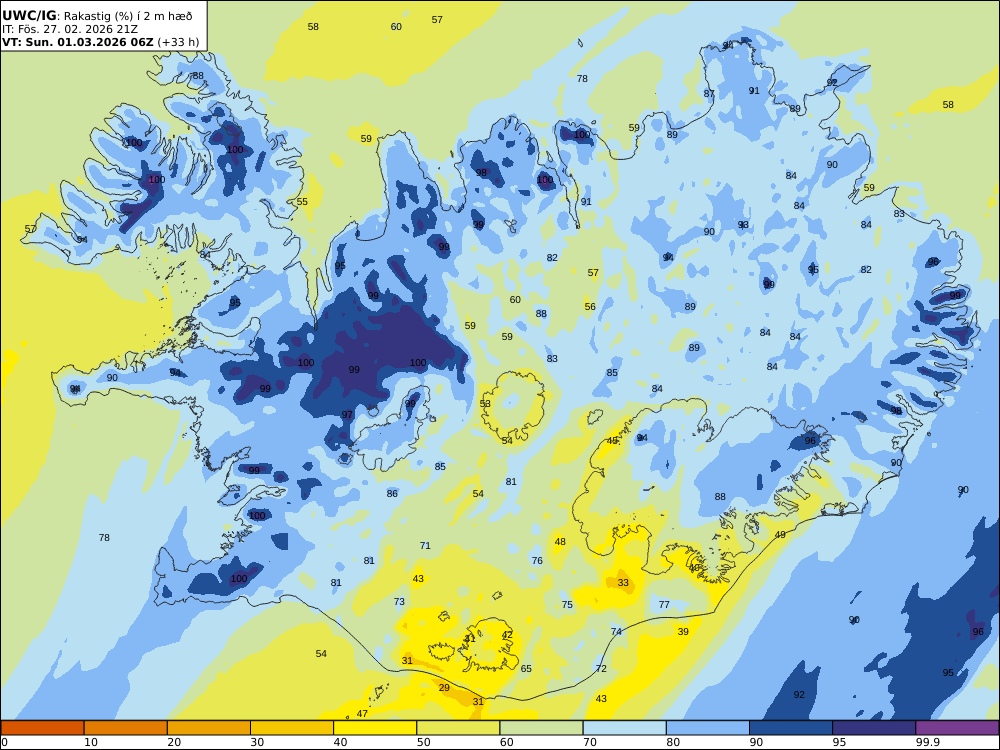Click the 'IT: Fös. 27. 02. 2026 21Z' line
Screen dimensions: 1000x750
point(70,29)
